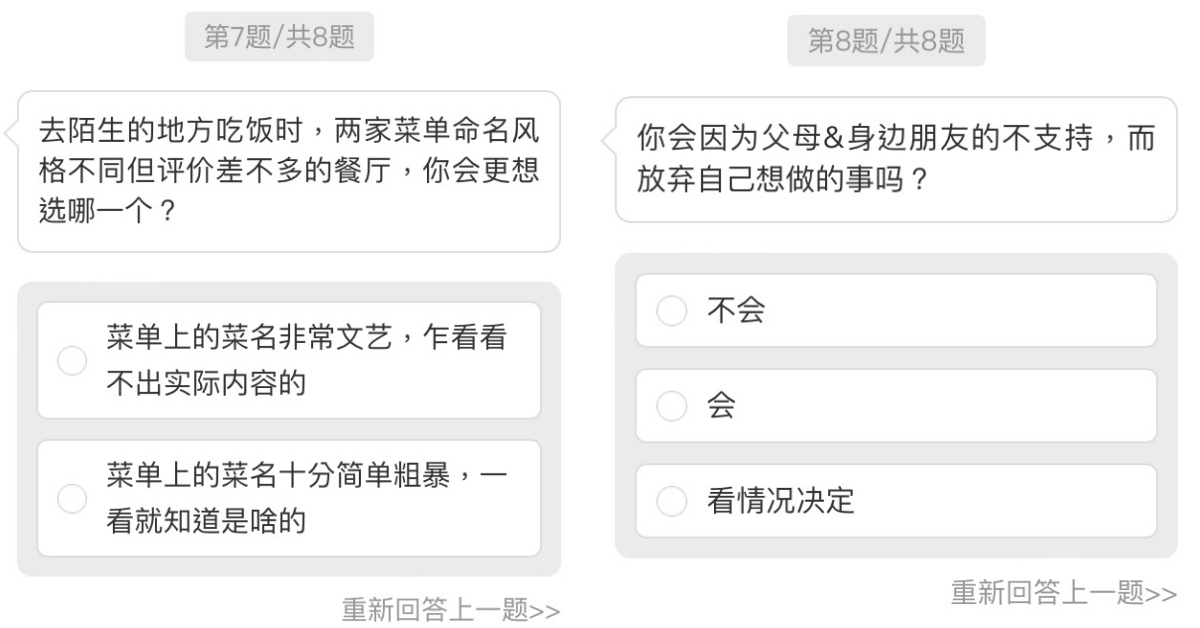Click the pointer tail of the question 8 bubble

click(x=608, y=140)
